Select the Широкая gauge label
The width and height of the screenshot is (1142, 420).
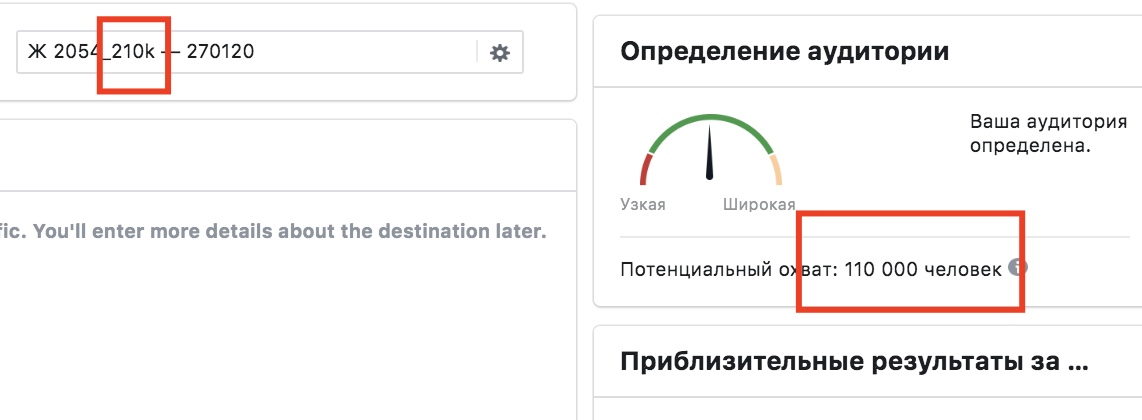759,204
